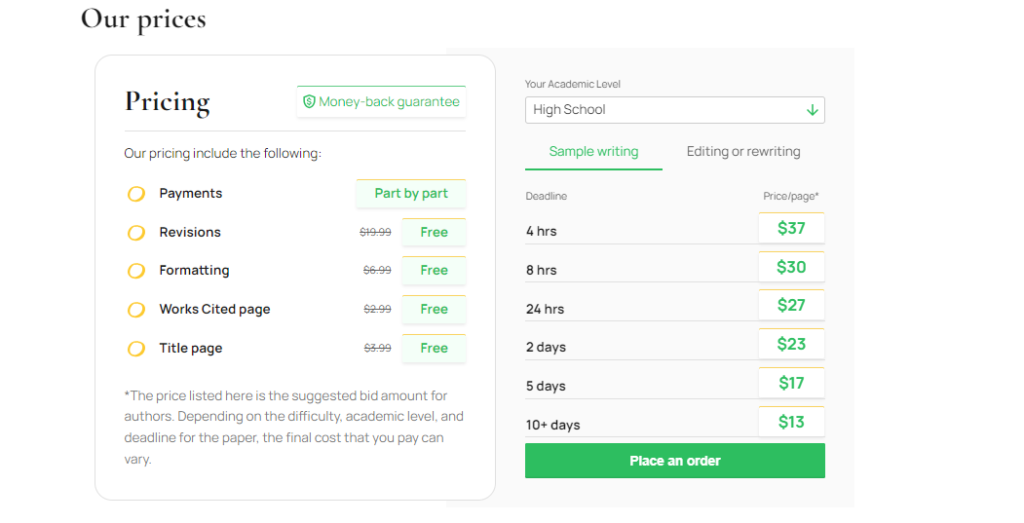The height and width of the screenshot is (523, 1024).
Task: Select the Part by part payments badge
Action: pos(411,193)
